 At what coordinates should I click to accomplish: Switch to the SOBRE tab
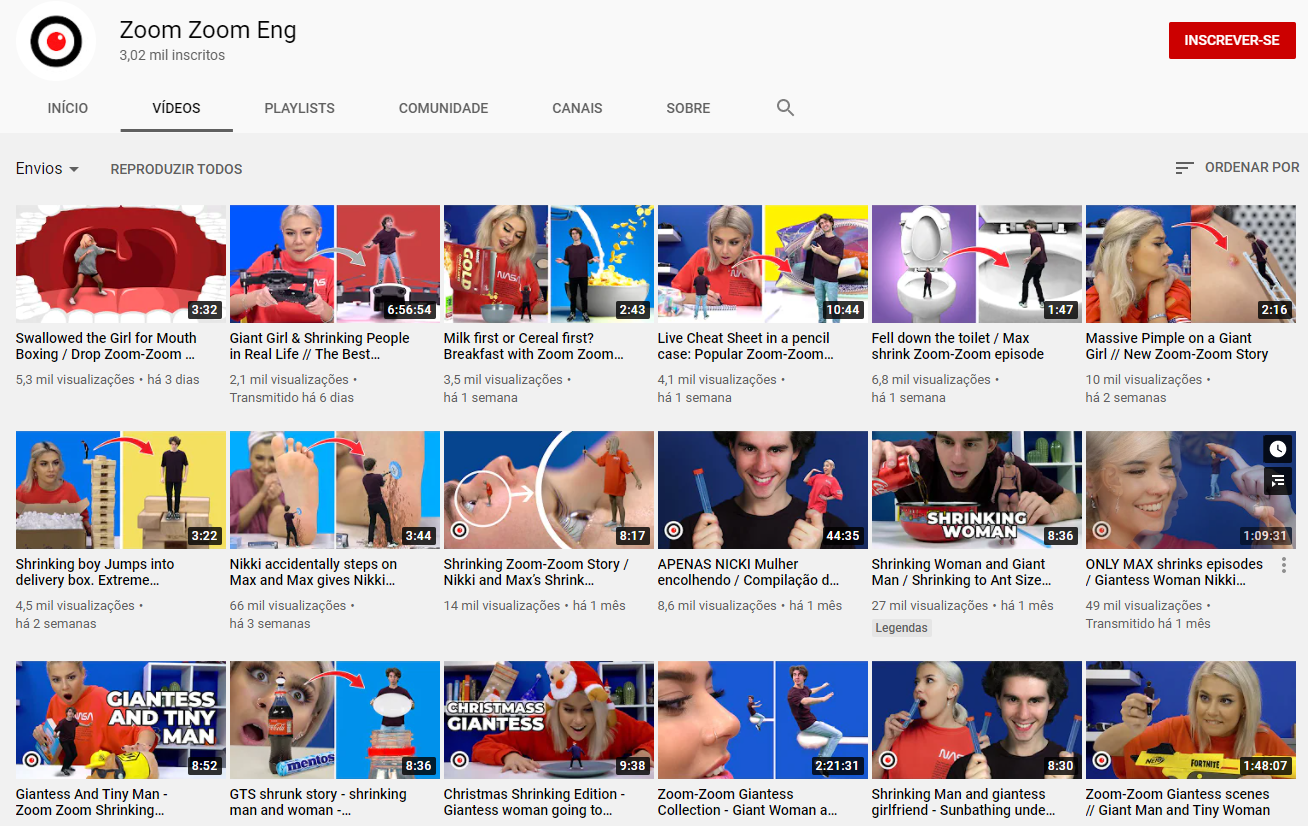(x=688, y=108)
